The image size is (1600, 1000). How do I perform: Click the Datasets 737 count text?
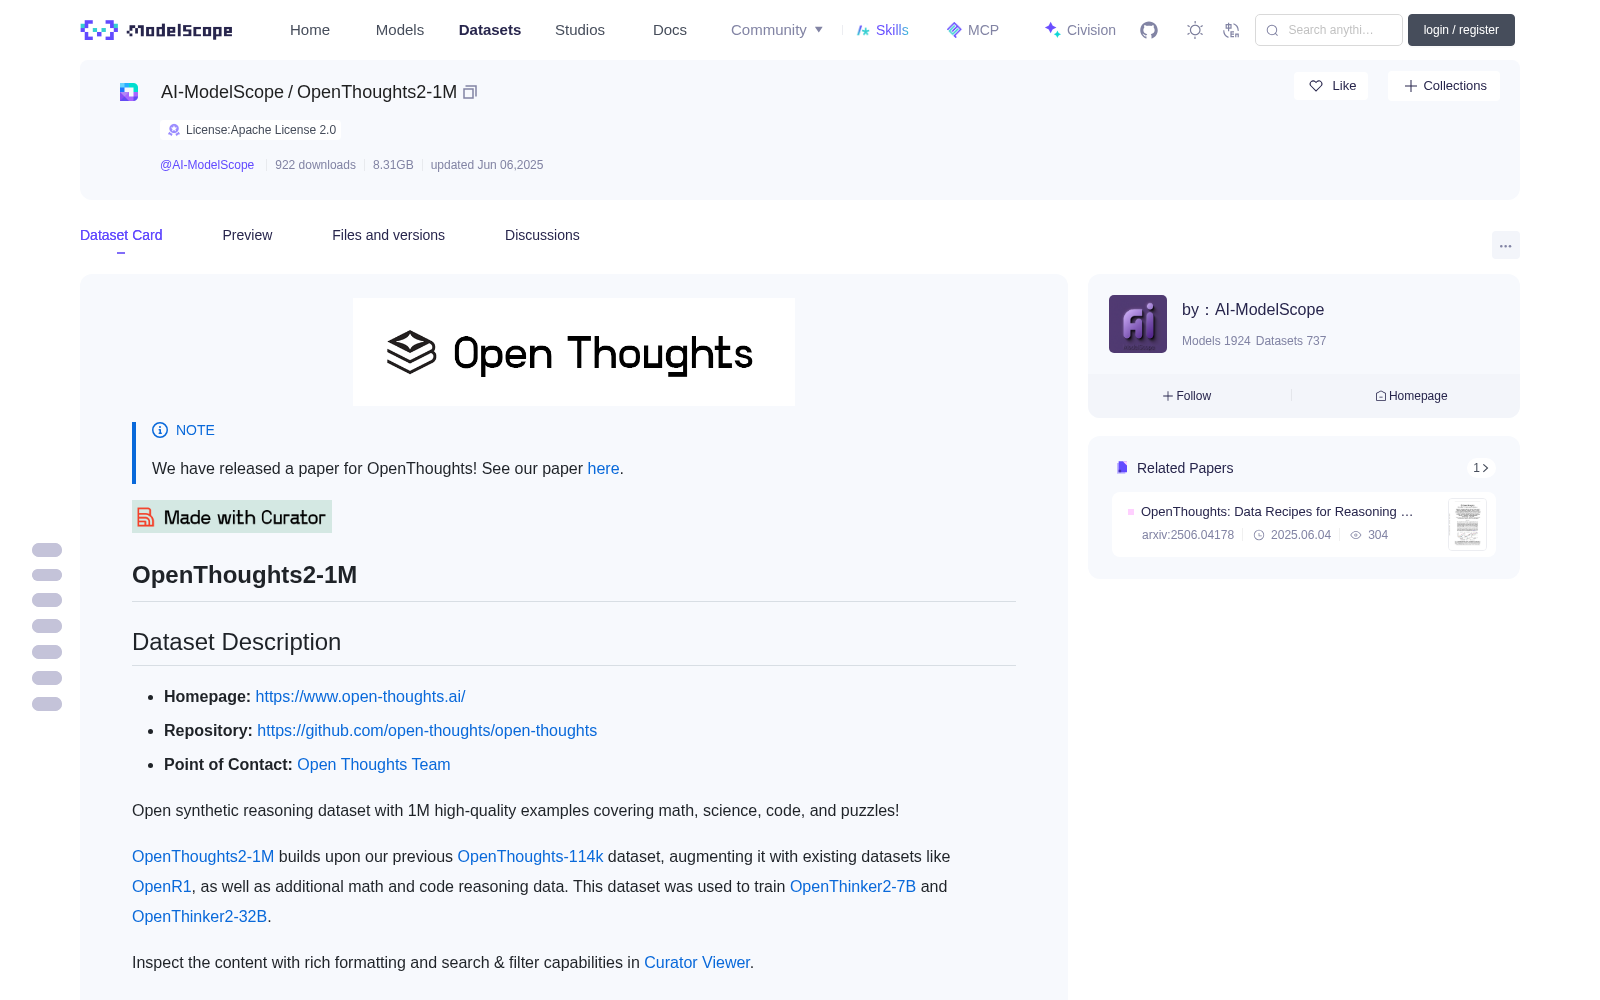click(1291, 341)
